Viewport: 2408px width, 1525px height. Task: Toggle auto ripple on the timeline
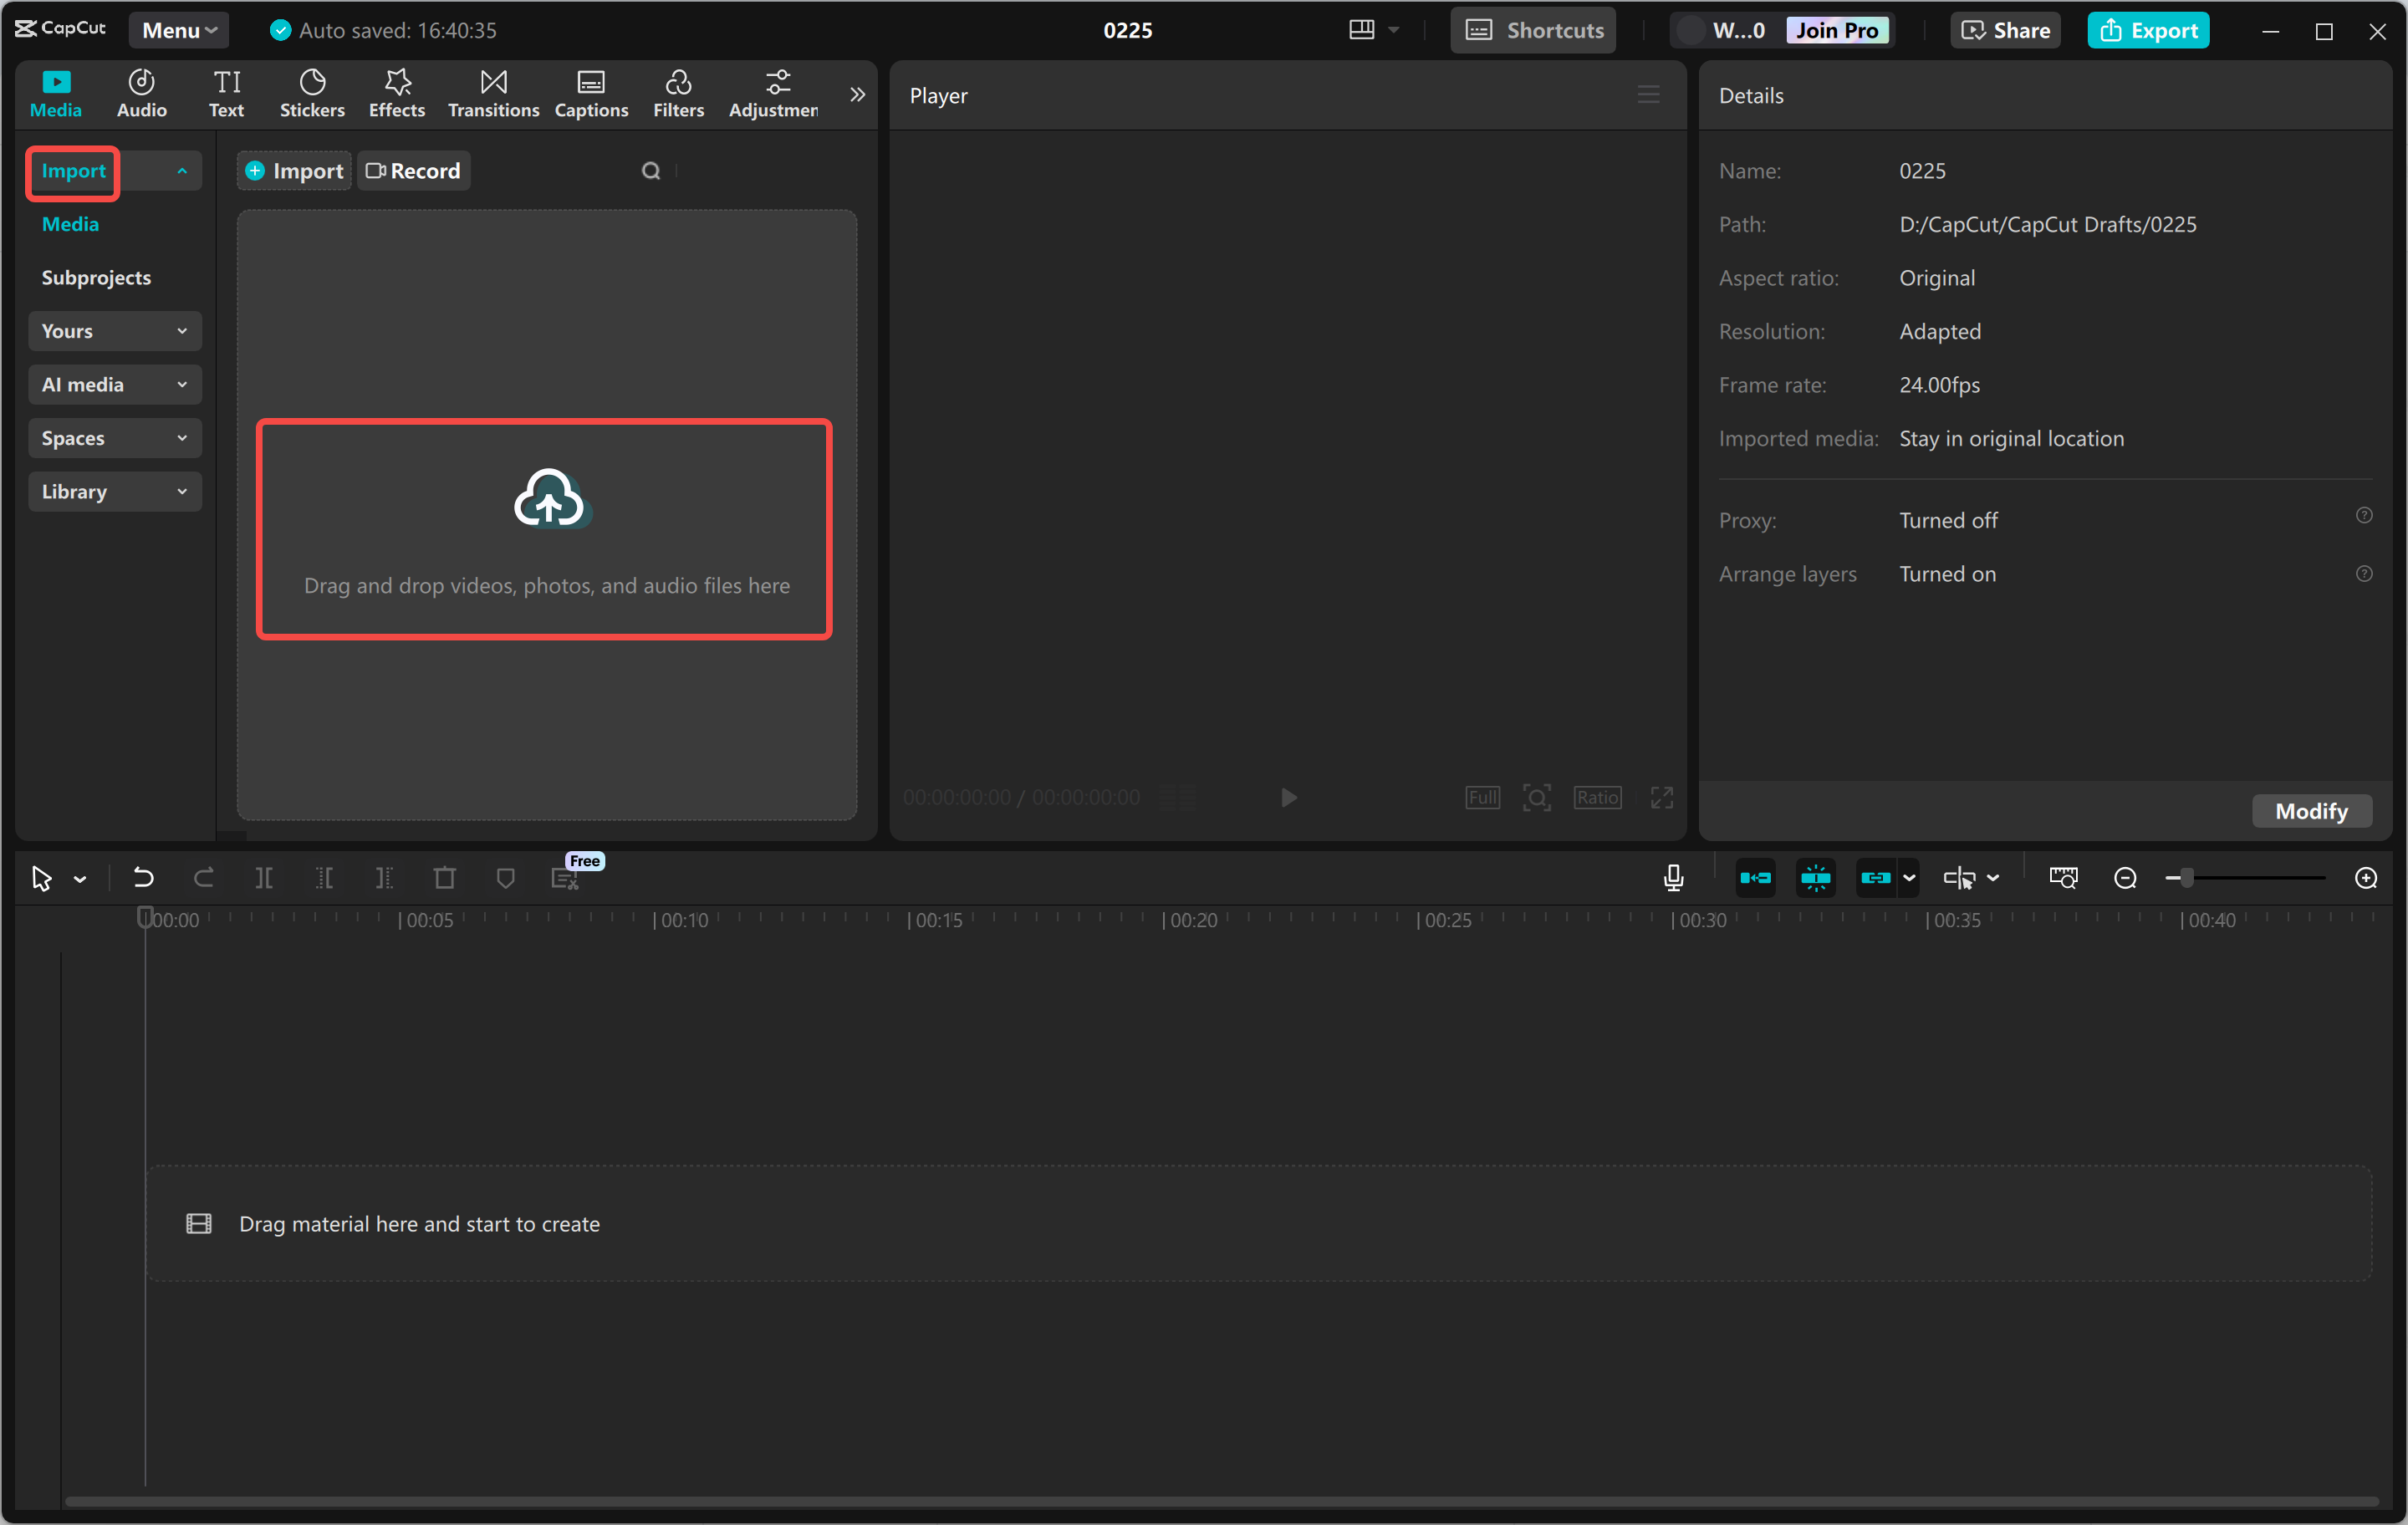[x=1755, y=877]
